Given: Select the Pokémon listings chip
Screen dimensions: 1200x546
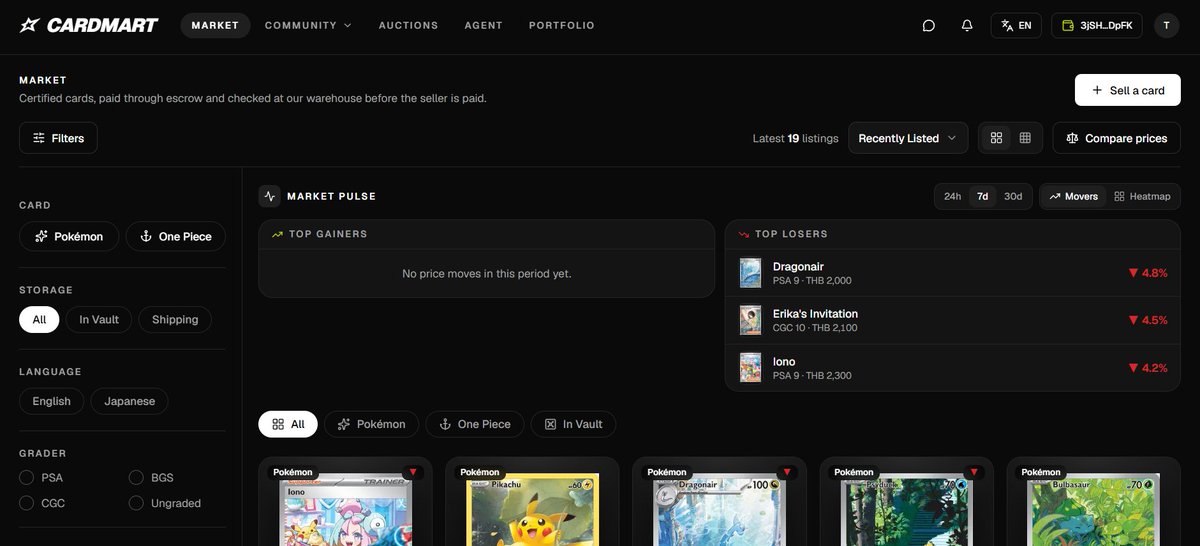Looking at the screenshot, I should tap(370, 424).
